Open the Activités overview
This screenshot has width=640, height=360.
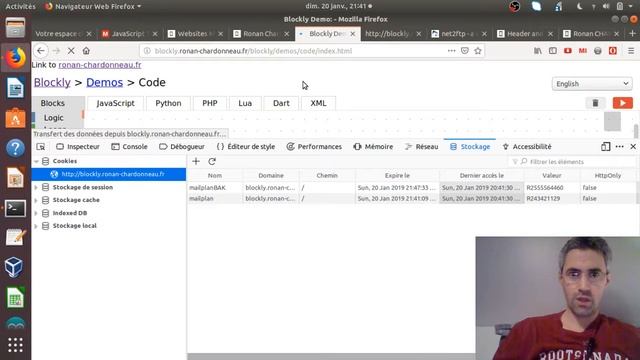[x=20, y=6]
